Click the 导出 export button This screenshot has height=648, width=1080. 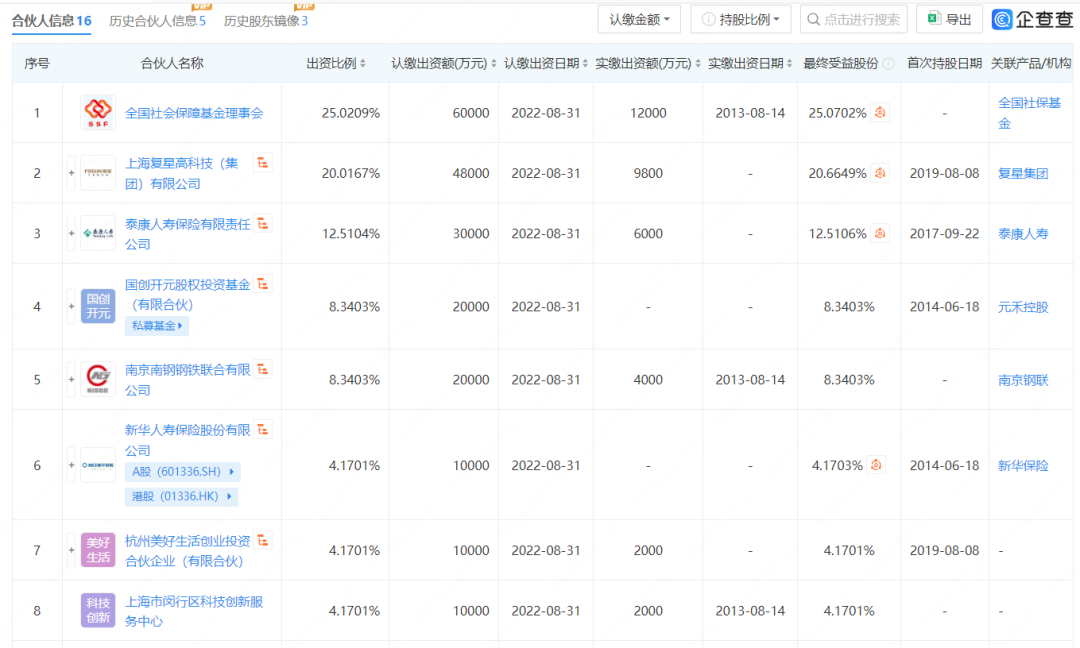949,19
